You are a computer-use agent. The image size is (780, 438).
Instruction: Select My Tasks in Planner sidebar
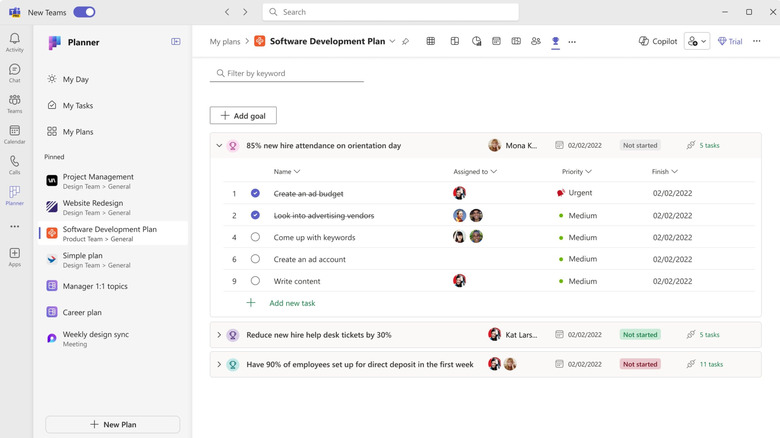coord(77,105)
